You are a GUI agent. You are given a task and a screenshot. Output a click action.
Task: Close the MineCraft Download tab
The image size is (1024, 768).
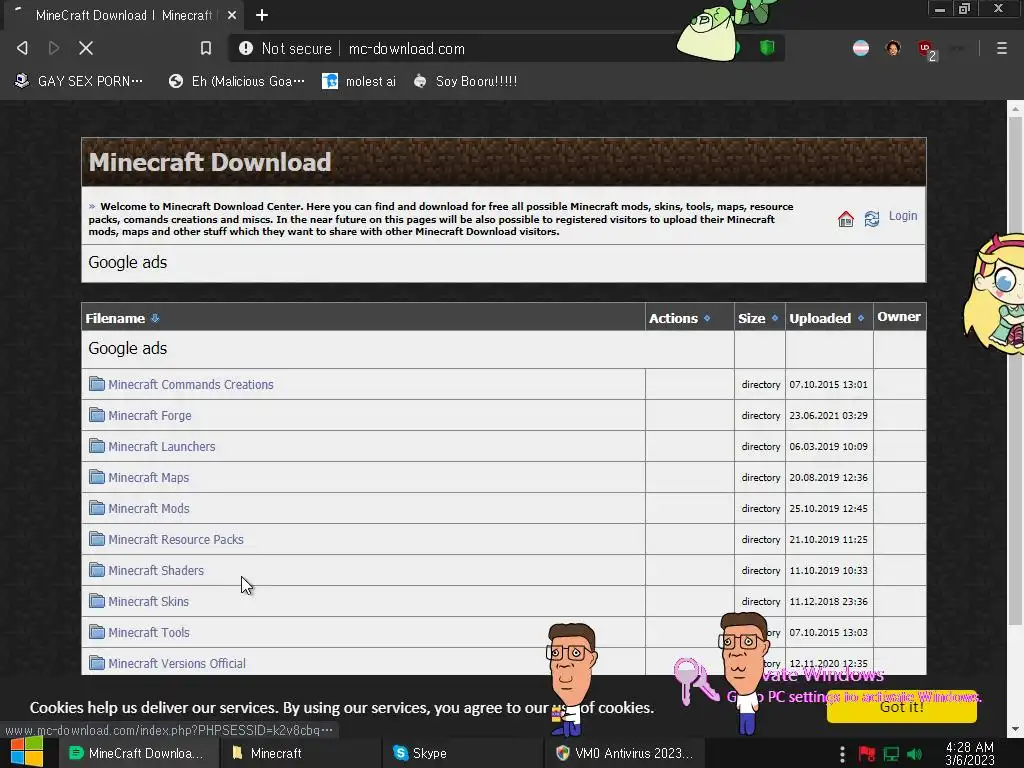pos(232,15)
